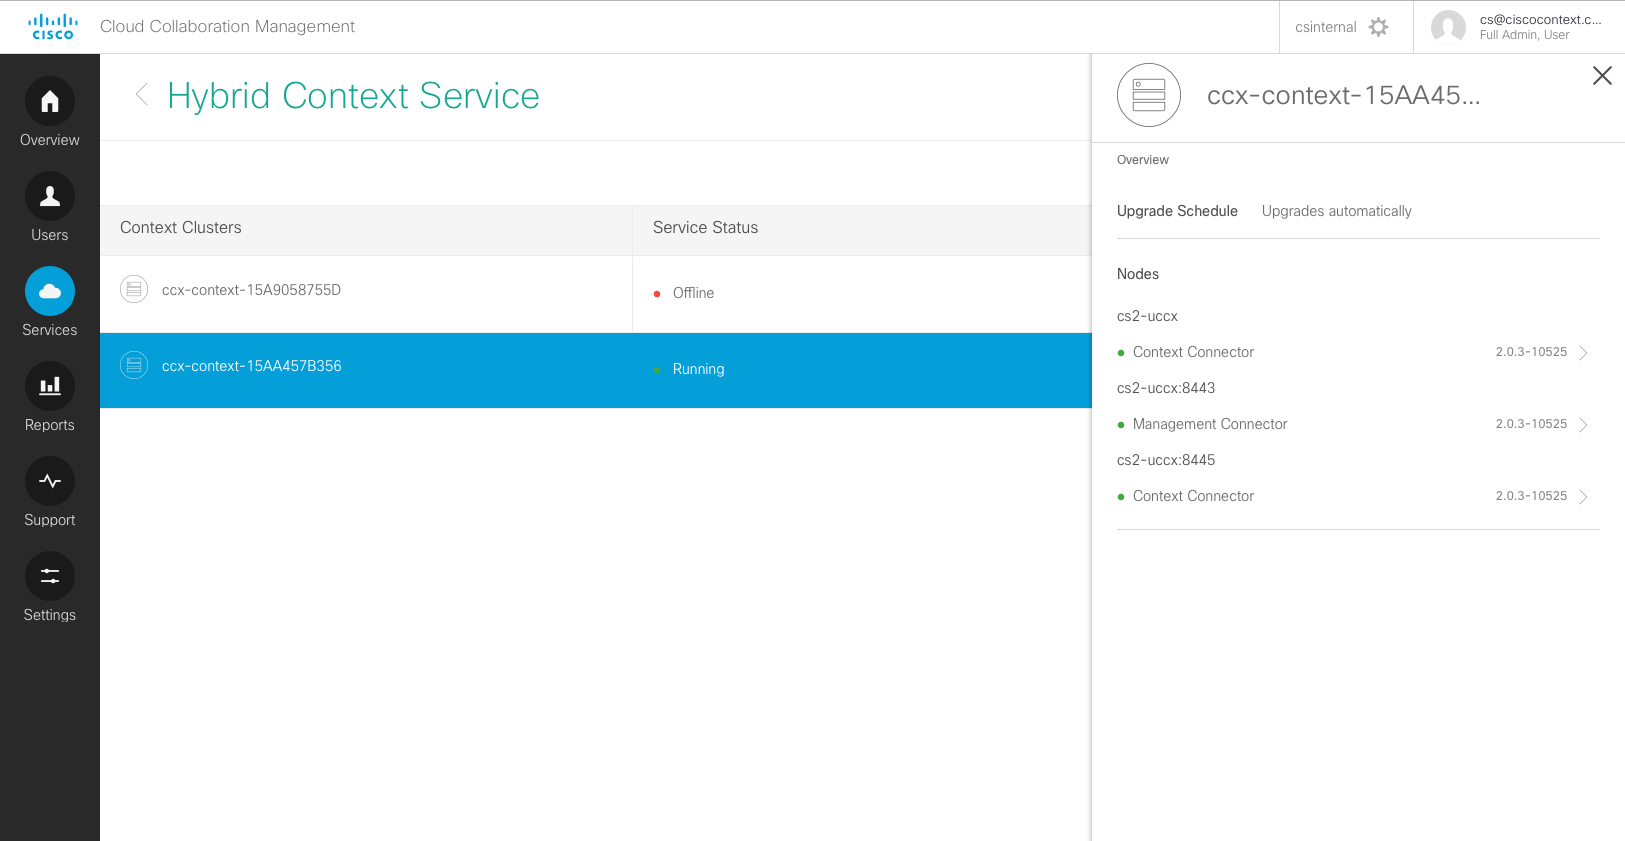The image size is (1625, 841).
Task: Click the Offline status text
Action: pos(693,293)
